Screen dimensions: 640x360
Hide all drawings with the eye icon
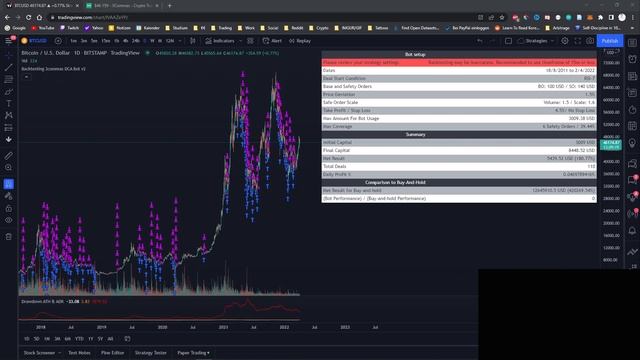(9, 220)
